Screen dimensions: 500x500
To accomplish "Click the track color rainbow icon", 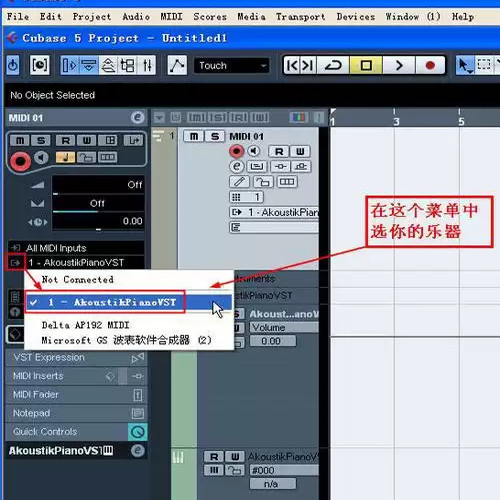I will 298,117.
